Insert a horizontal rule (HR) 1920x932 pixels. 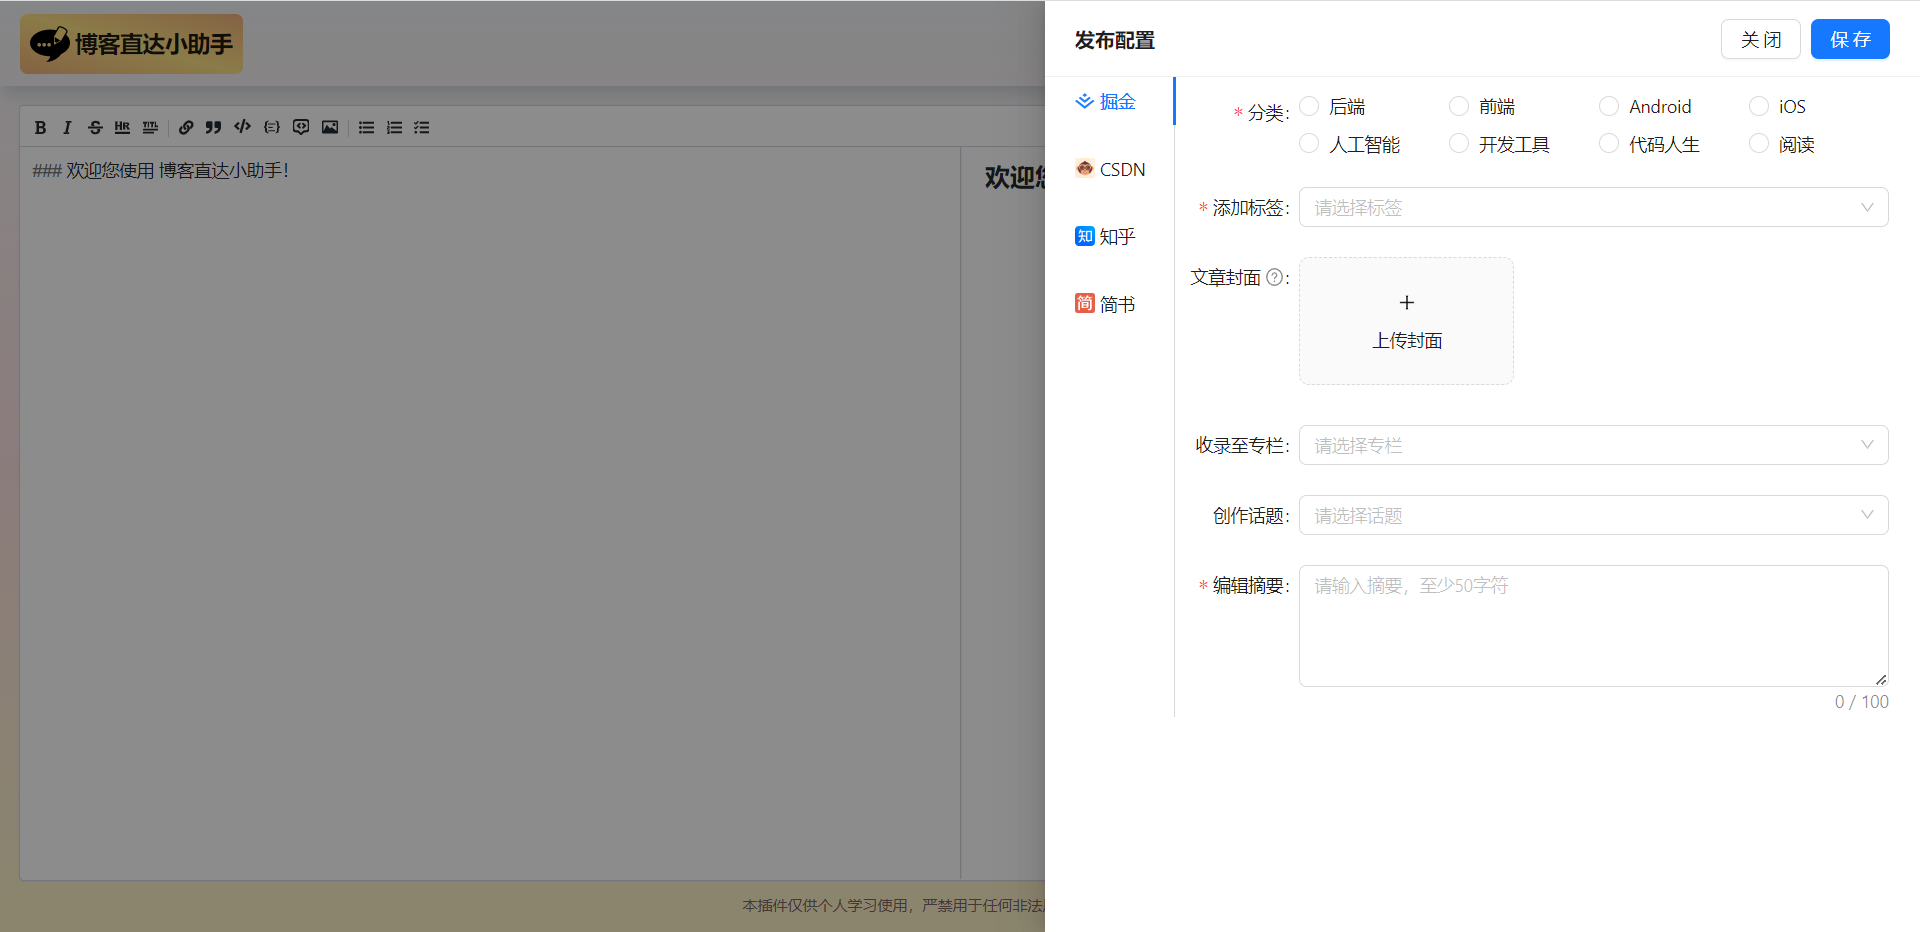[x=122, y=127]
